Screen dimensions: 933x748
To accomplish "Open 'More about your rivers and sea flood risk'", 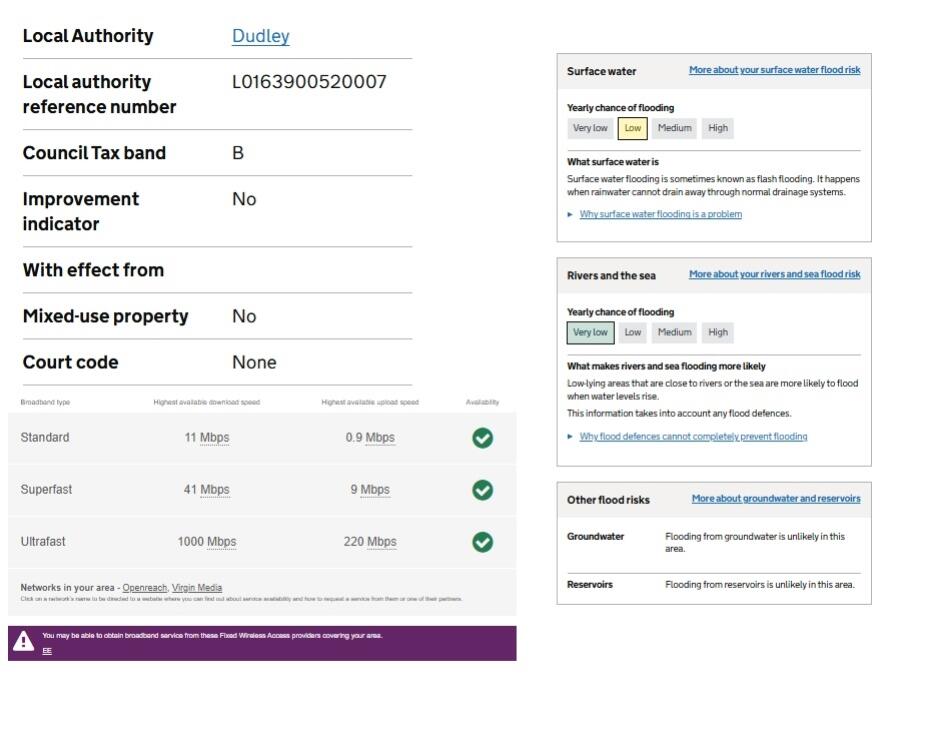I will pos(774,274).
